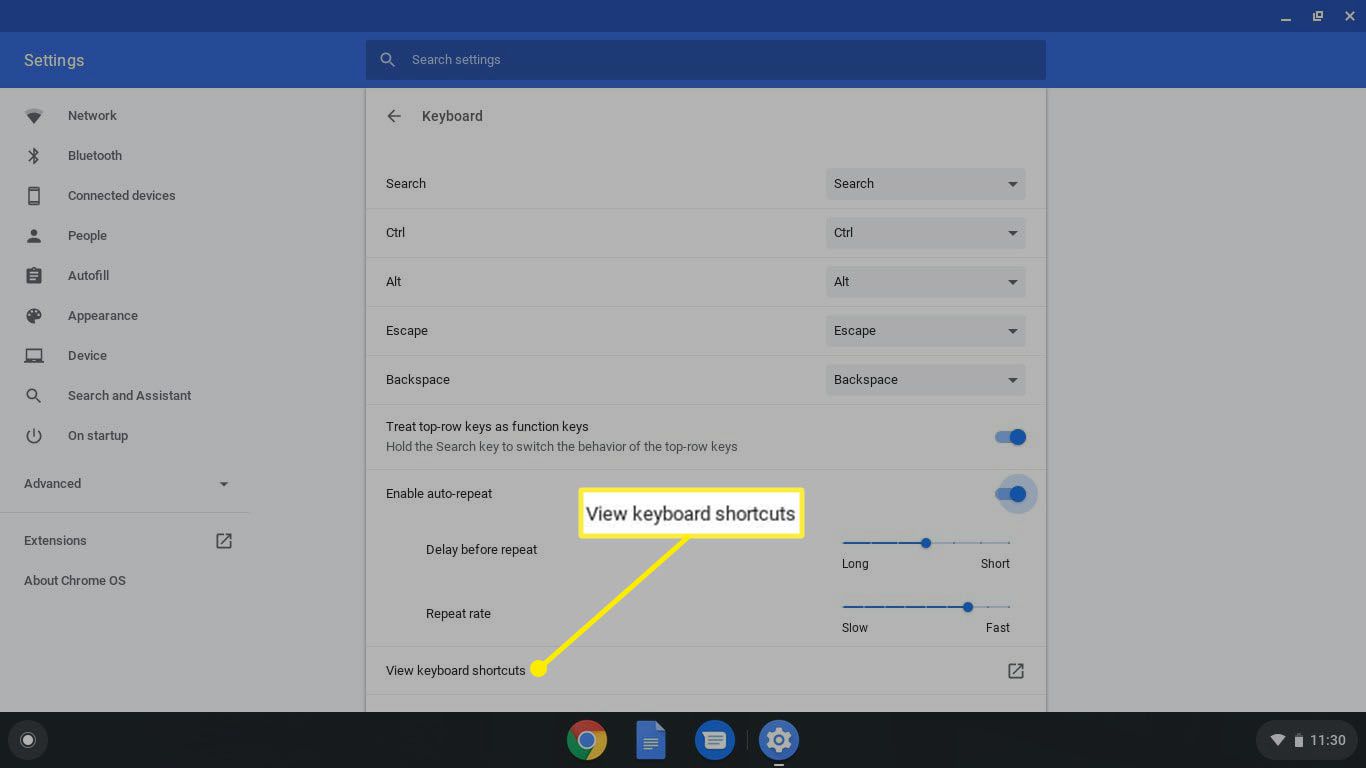Open Extensions external link icon
This screenshot has width=1366, height=768.
(224, 541)
